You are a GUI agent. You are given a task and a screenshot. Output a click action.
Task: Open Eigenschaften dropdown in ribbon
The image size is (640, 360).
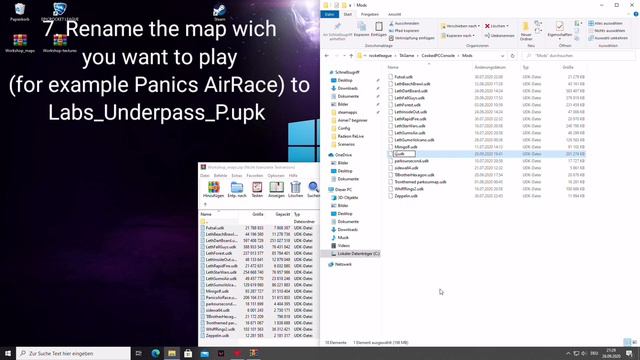click(x=560, y=40)
